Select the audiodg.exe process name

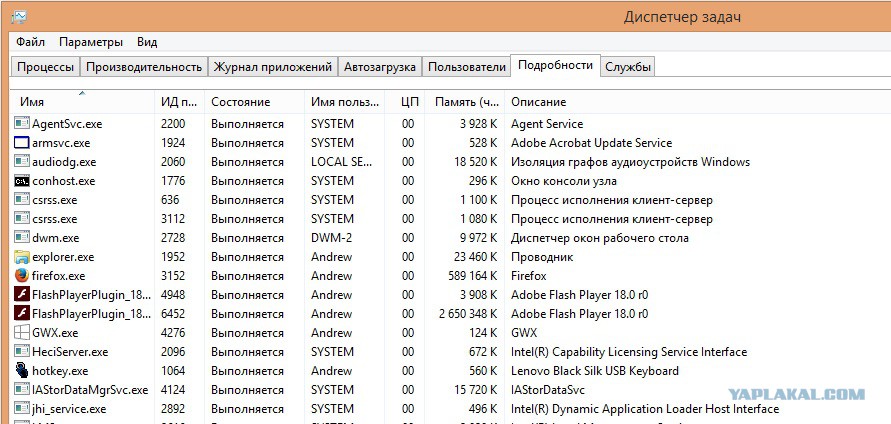tap(64, 161)
